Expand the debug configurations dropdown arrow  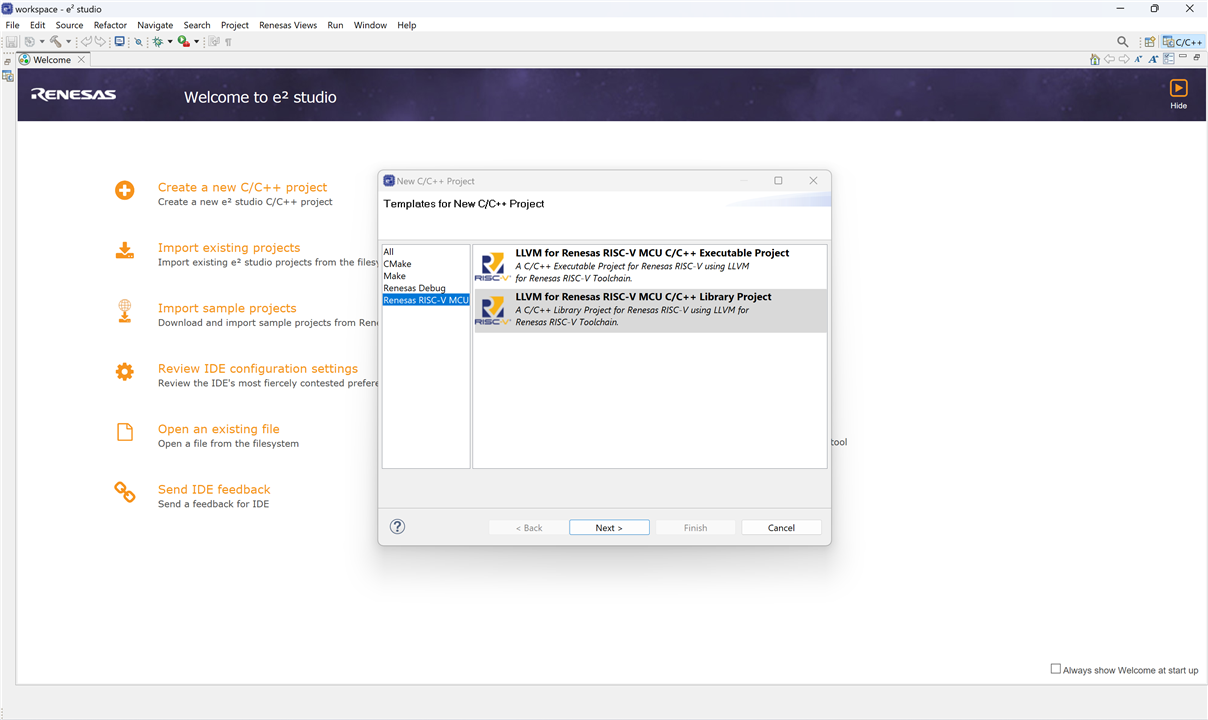[170, 42]
